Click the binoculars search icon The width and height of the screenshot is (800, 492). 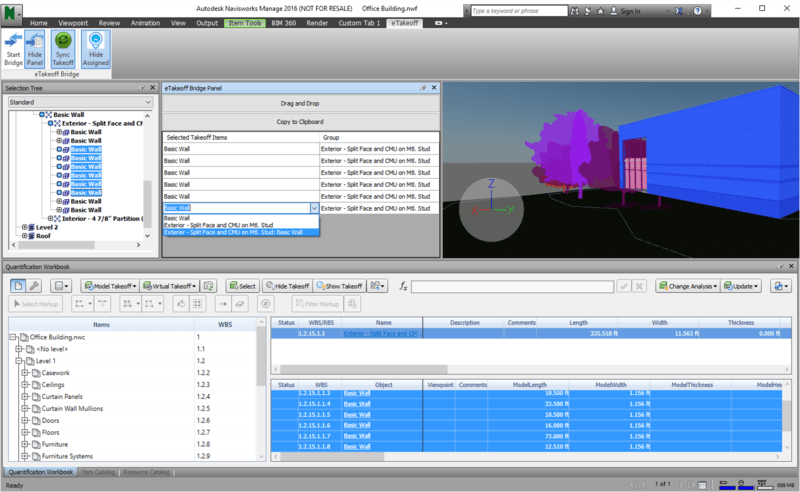(575, 11)
